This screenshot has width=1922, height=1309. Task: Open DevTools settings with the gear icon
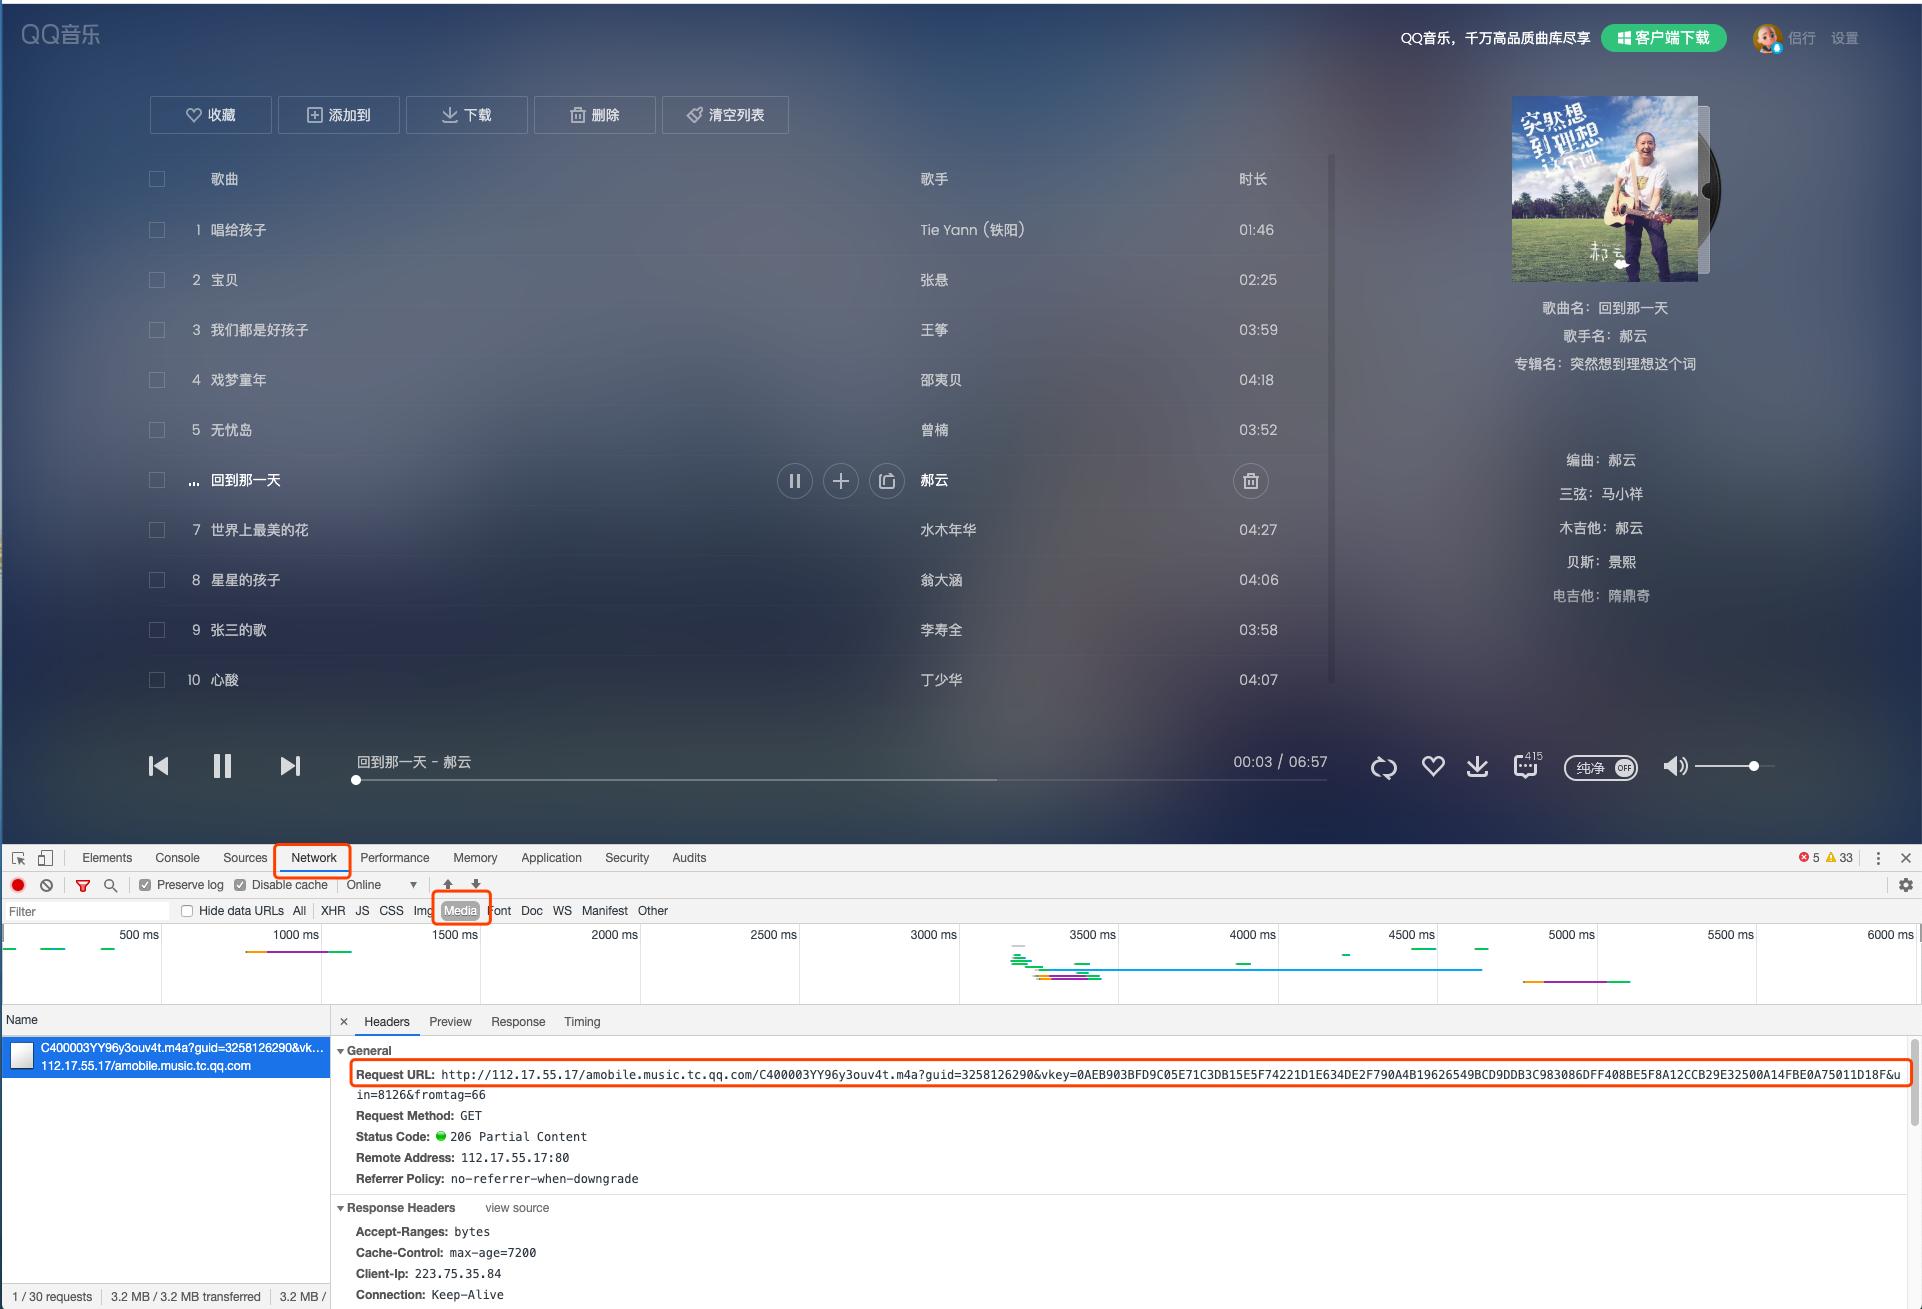tap(1906, 885)
